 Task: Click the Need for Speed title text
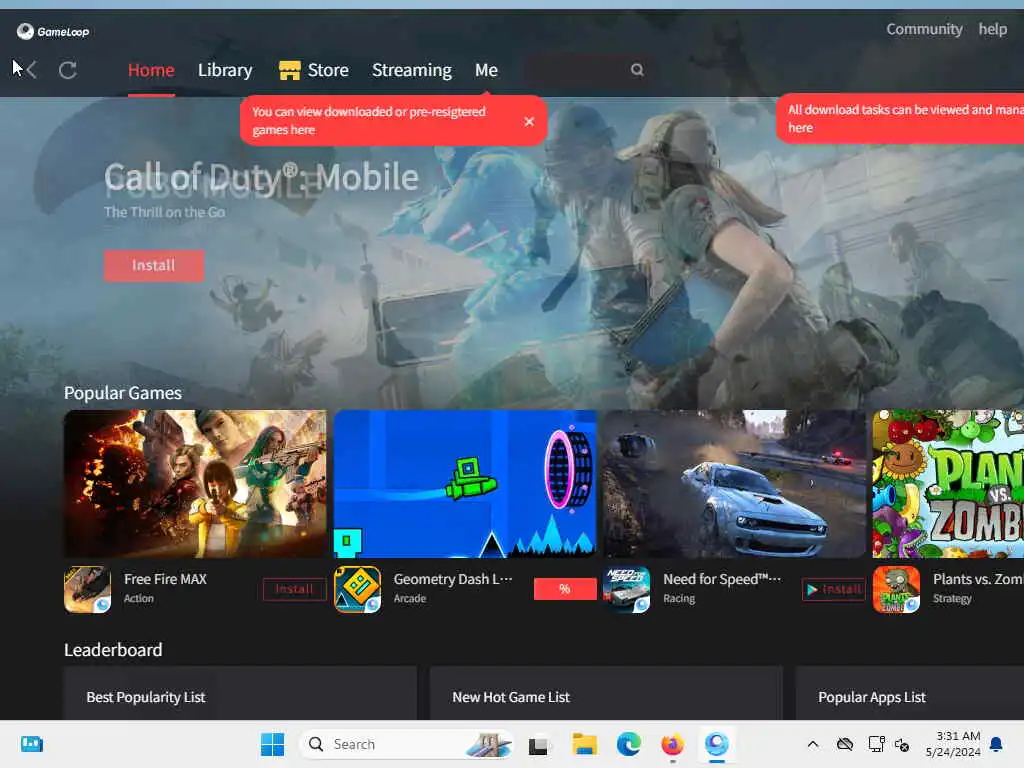722,579
